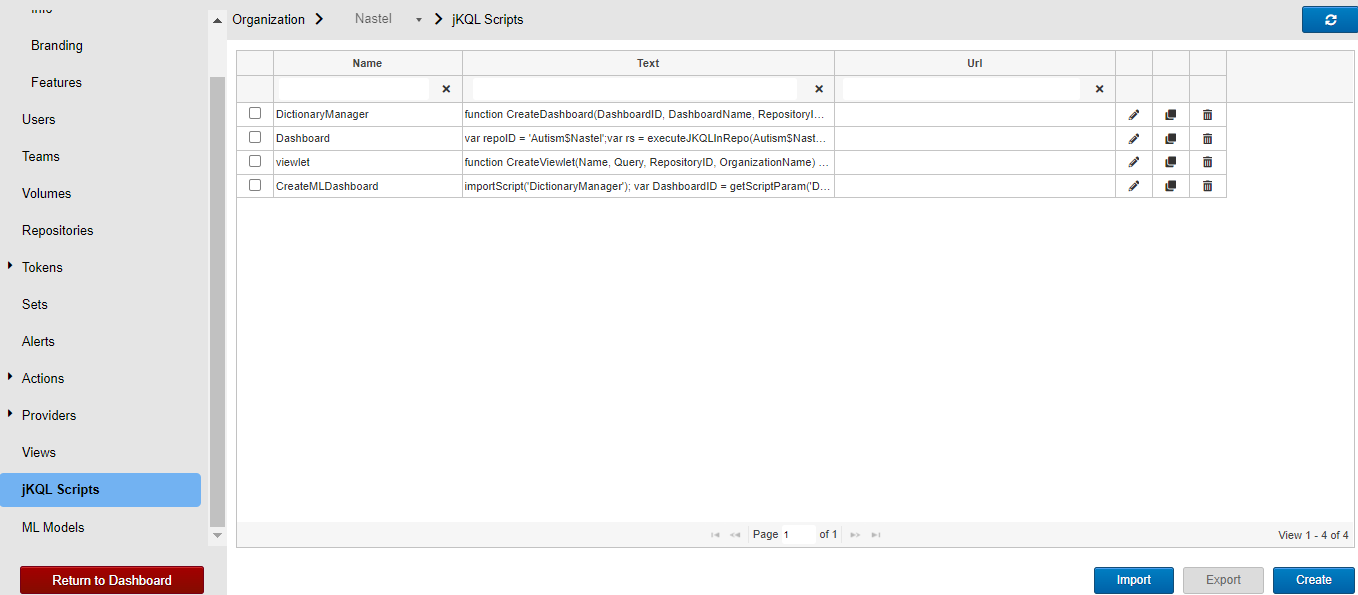1358x595 pixels.
Task: Click the text cell starting with 'var repoID'
Action: (x=648, y=139)
